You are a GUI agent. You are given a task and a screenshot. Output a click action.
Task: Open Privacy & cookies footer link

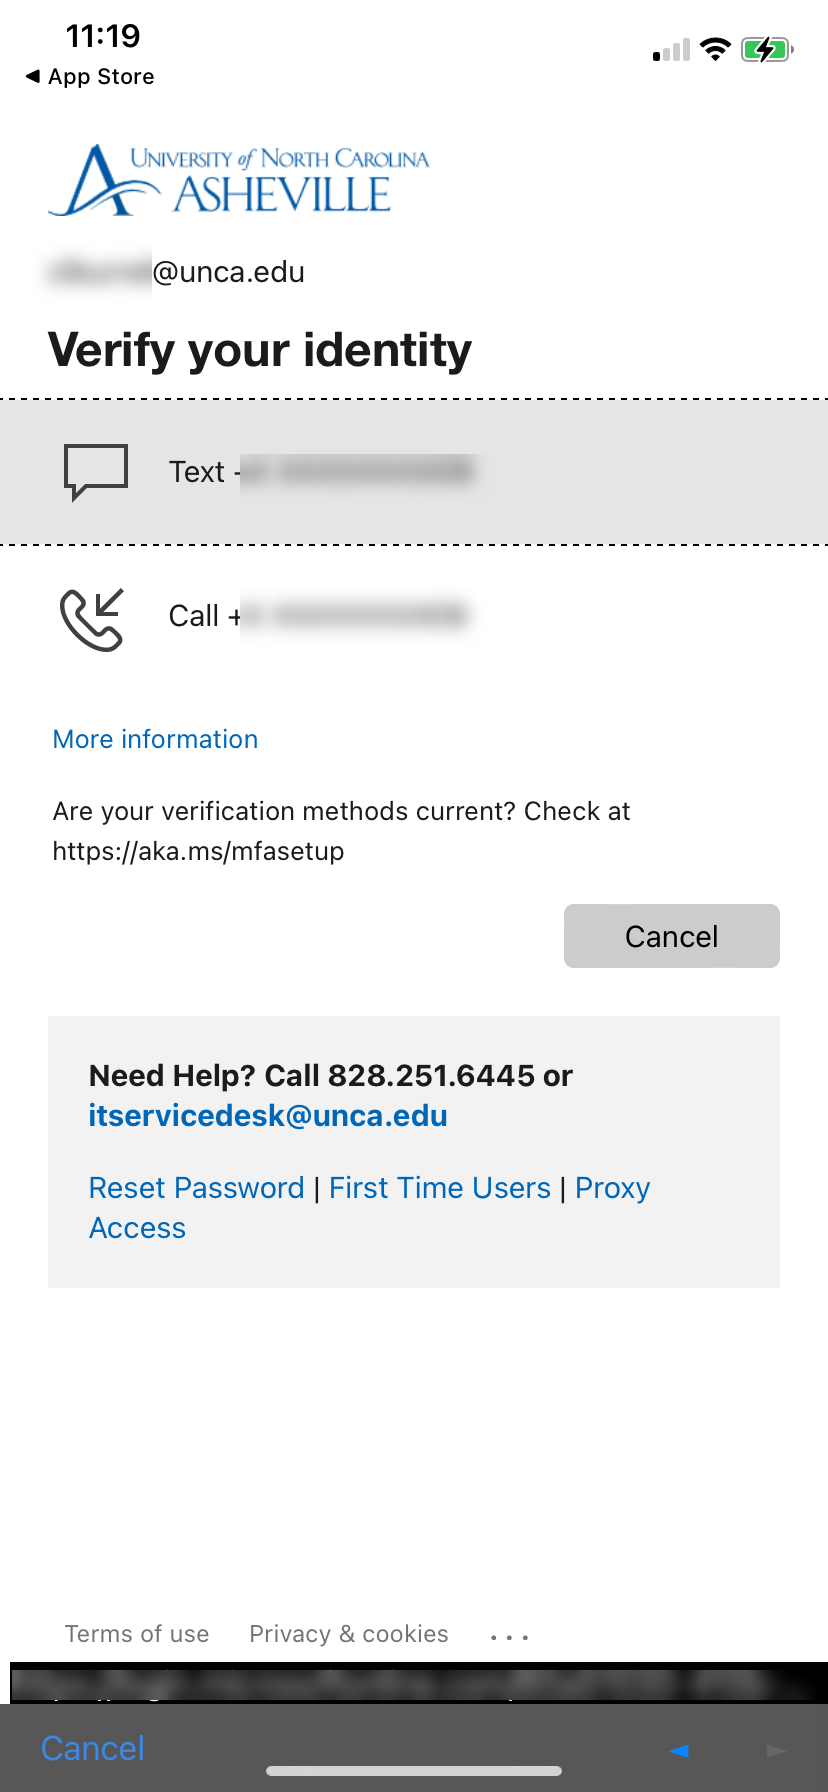click(349, 1634)
